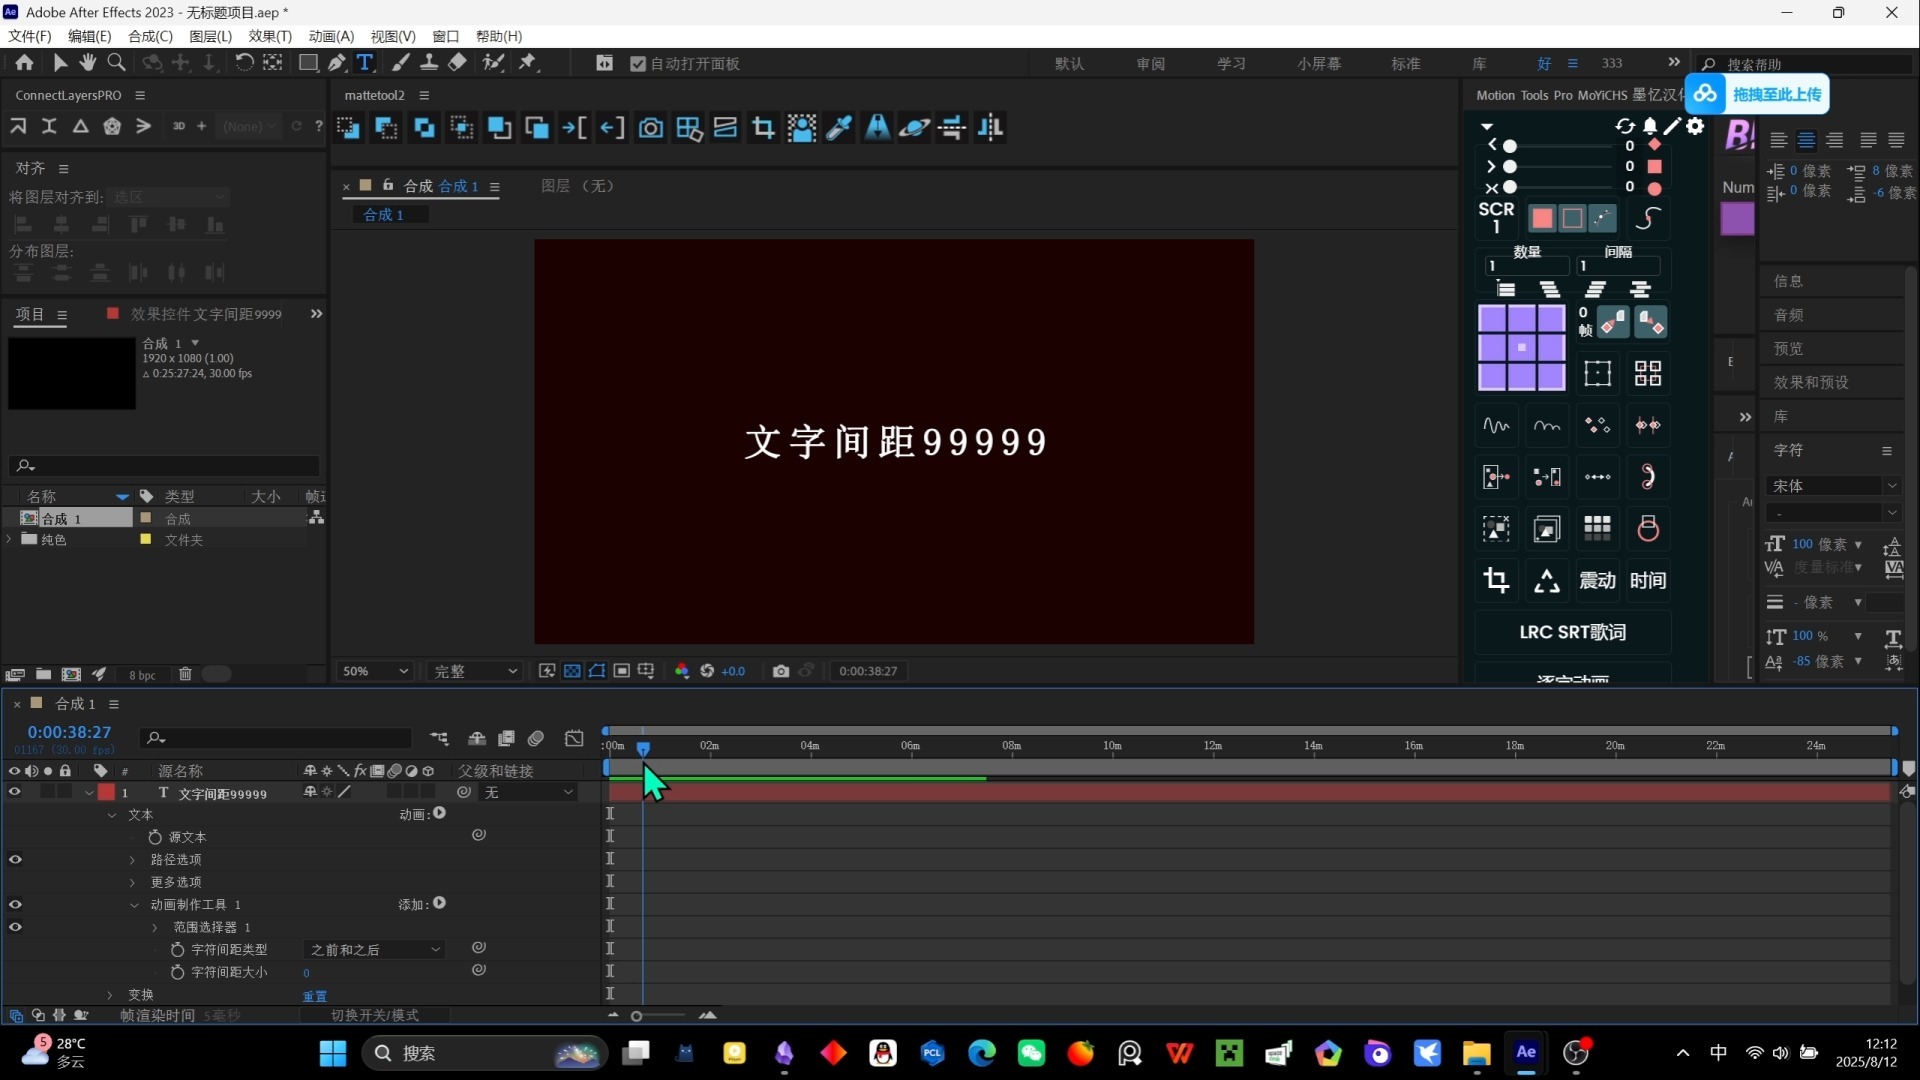Screen dimensions: 1920x1080
Task: Click the current time 0:00:38:27 field
Action: 69,732
